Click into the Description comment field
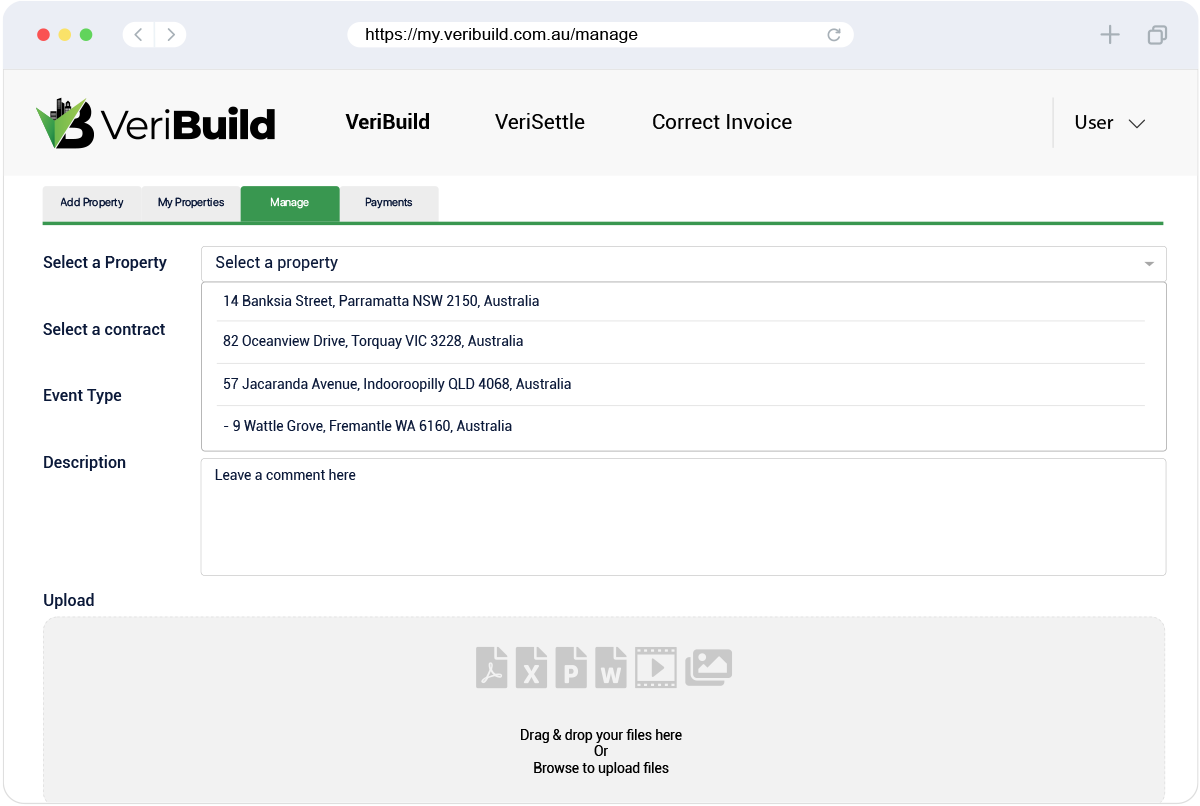 (683, 516)
